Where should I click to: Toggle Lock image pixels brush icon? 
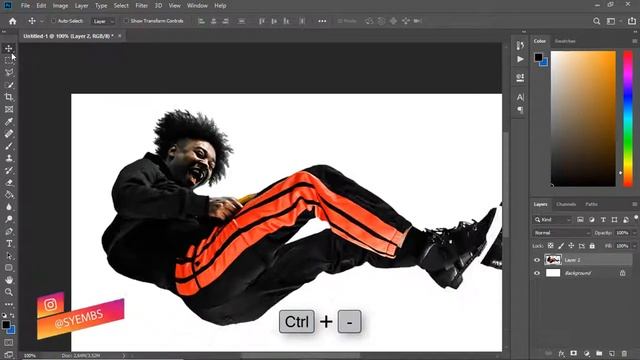point(561,246)
